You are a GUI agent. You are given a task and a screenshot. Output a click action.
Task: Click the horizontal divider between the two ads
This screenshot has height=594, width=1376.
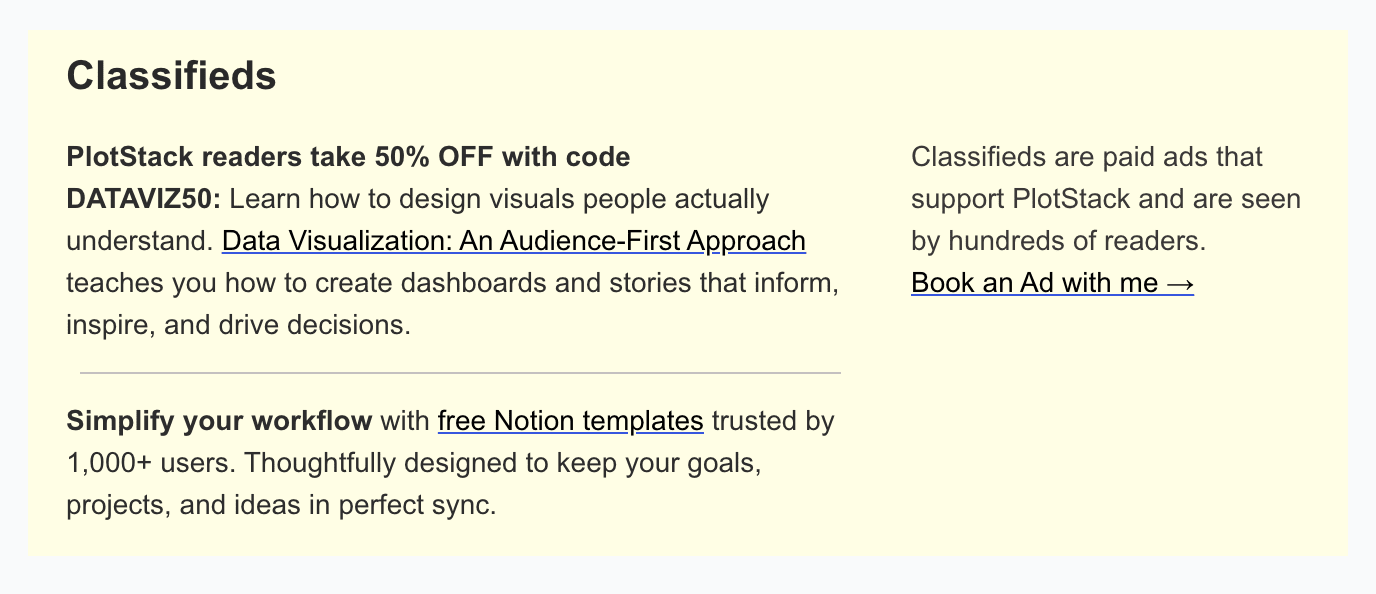(460, 373)
